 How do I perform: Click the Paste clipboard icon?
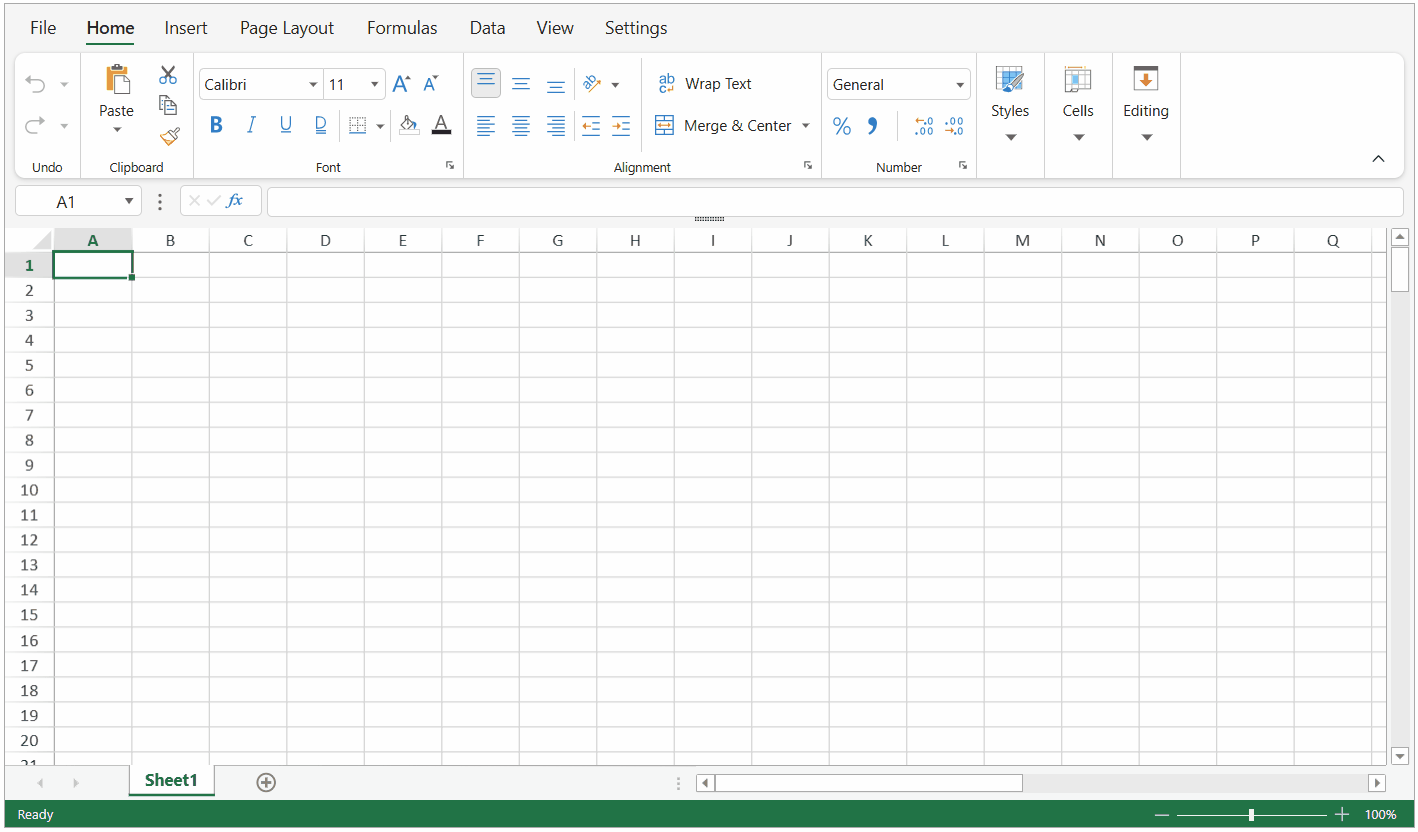pos(117,79)
